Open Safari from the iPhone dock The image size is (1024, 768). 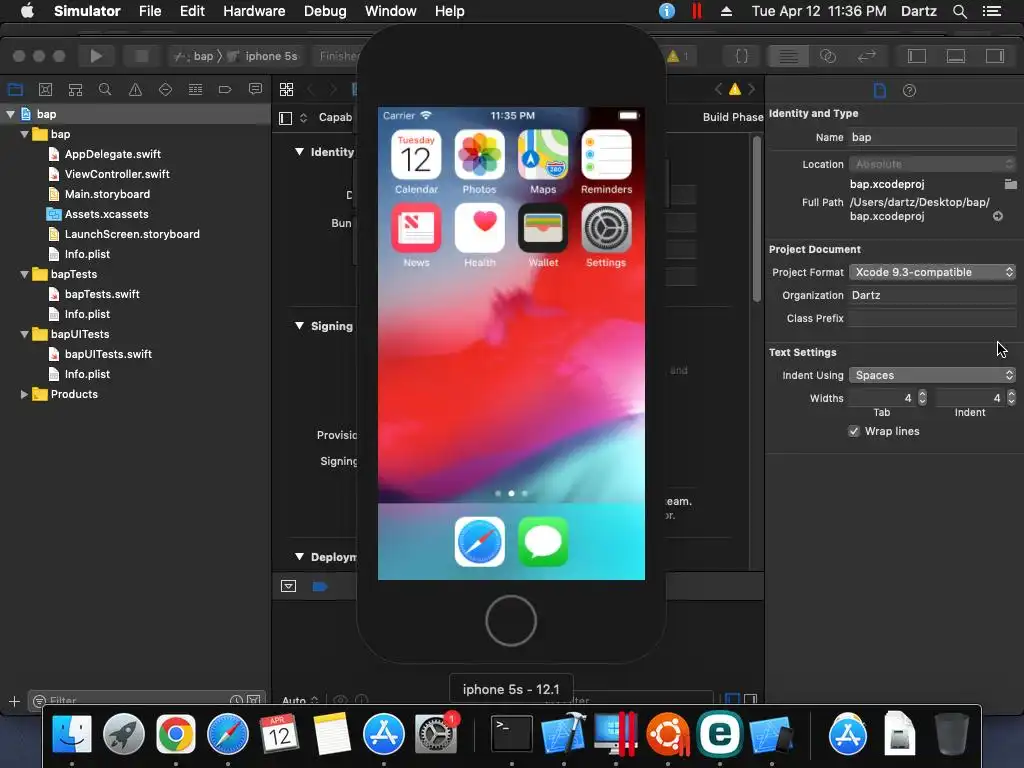click(x=479, y=541)
